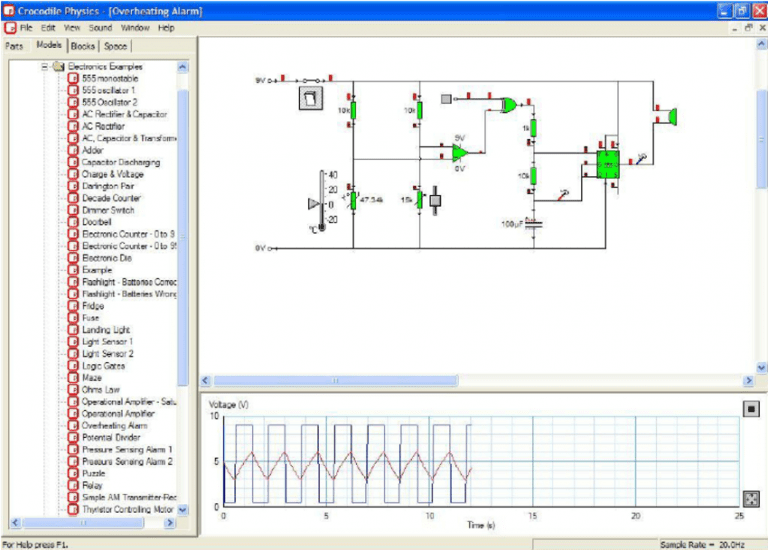Click circuit canvas vertical scroll down arrow

761,367
